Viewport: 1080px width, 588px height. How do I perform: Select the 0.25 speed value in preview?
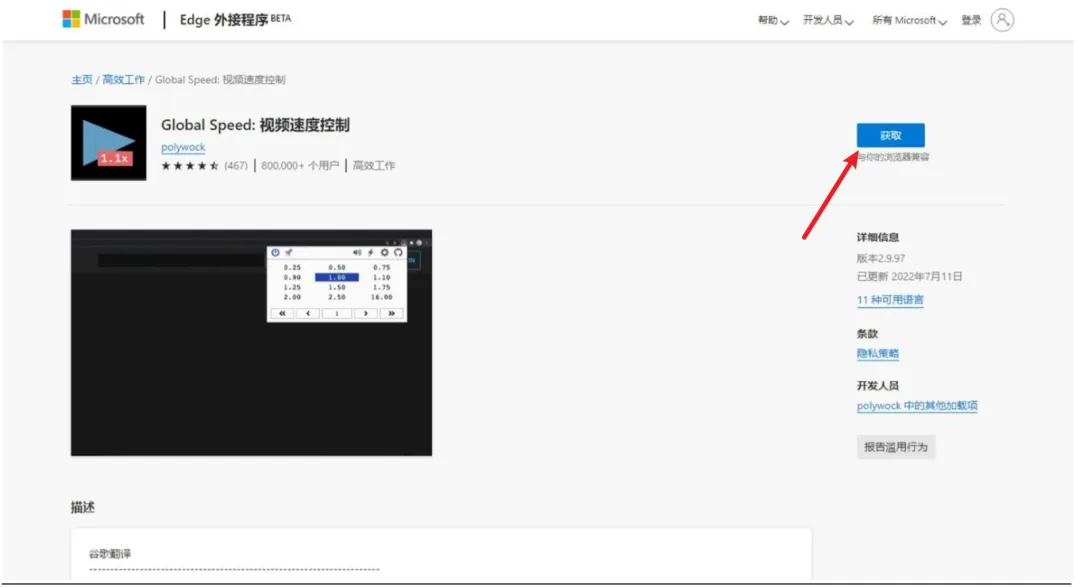point(292,268)
